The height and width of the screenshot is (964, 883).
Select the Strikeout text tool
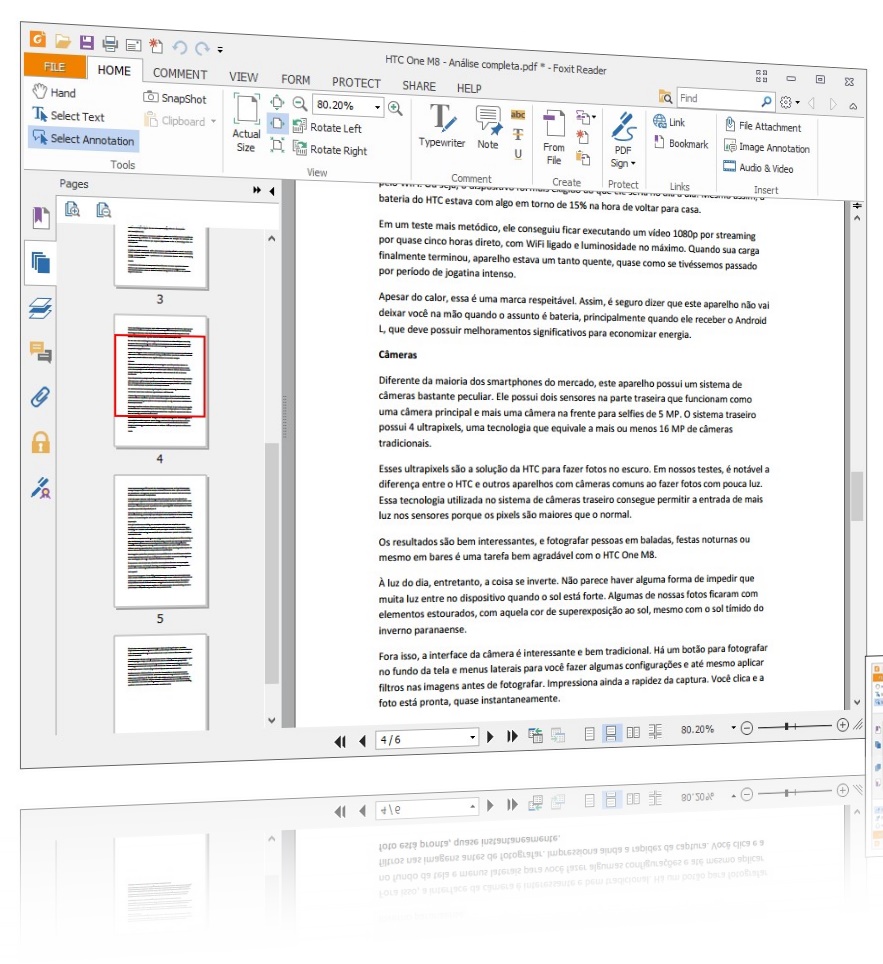click(x=518, y=134)
